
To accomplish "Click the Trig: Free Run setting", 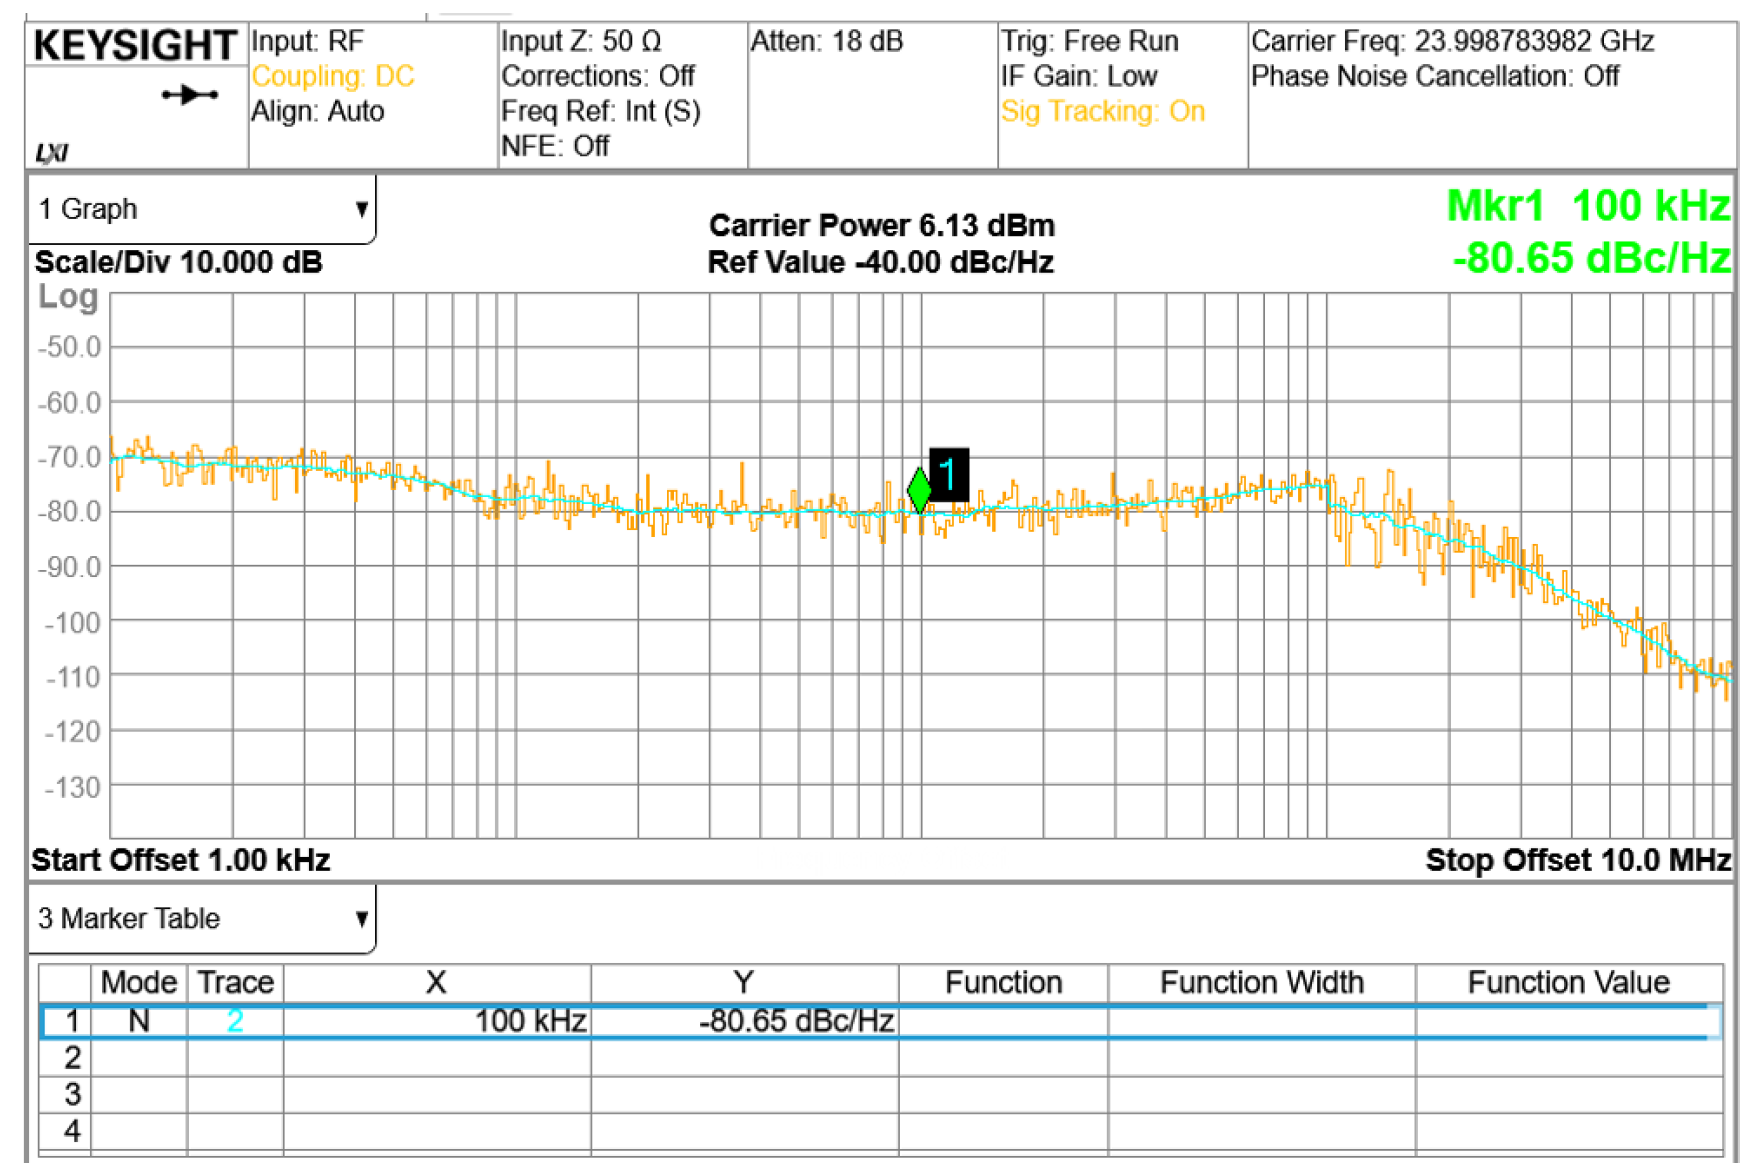I will (1089, 41).
